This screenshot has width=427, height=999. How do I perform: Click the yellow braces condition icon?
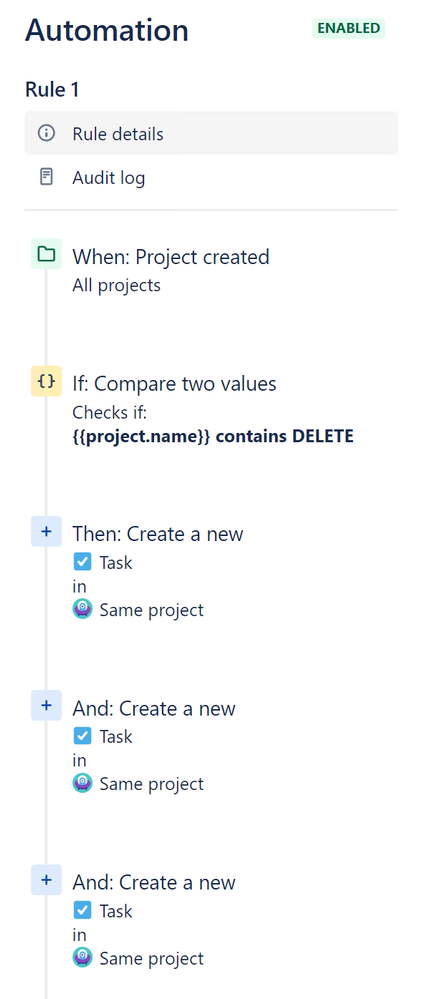[46, 382]
